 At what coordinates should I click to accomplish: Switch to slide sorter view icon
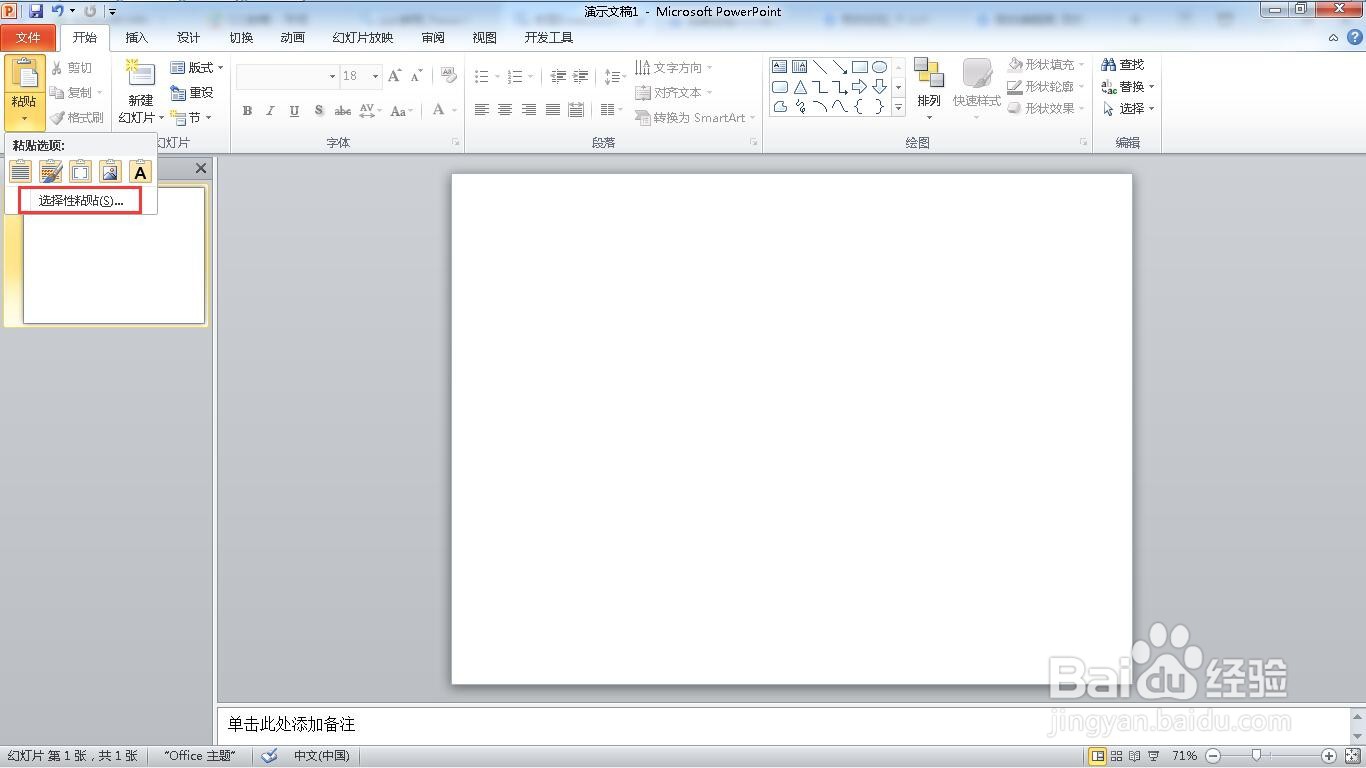click(1117, 756)
